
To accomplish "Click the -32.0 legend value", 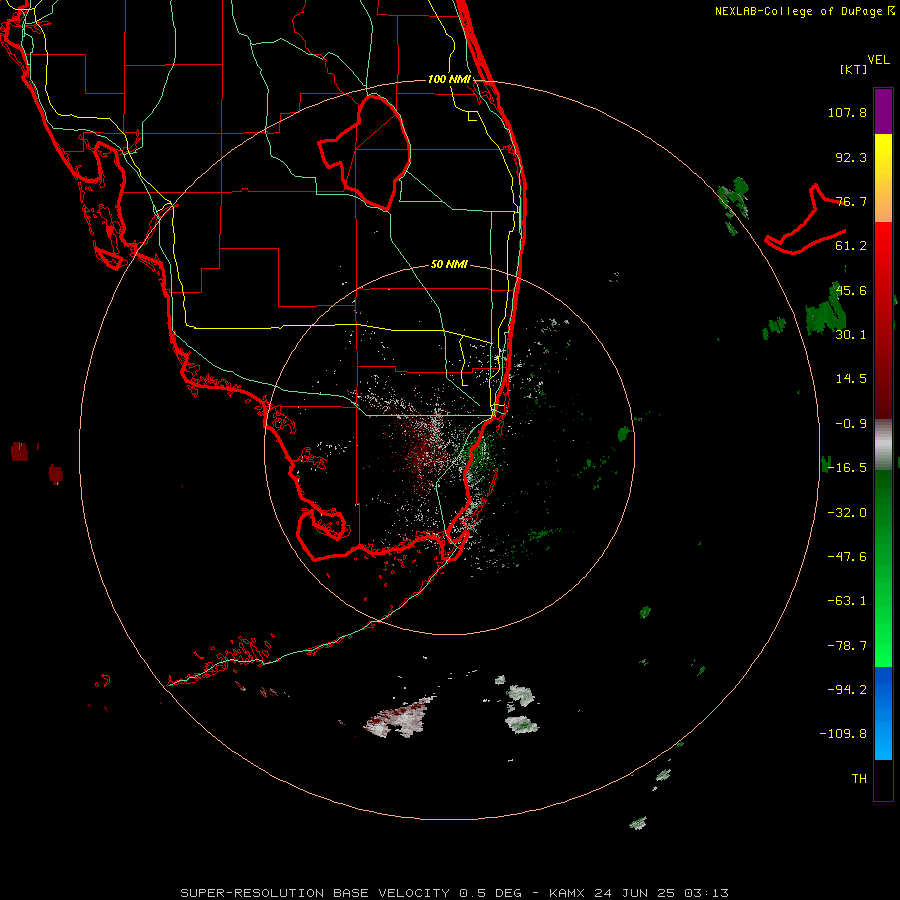I will point(847,513).
